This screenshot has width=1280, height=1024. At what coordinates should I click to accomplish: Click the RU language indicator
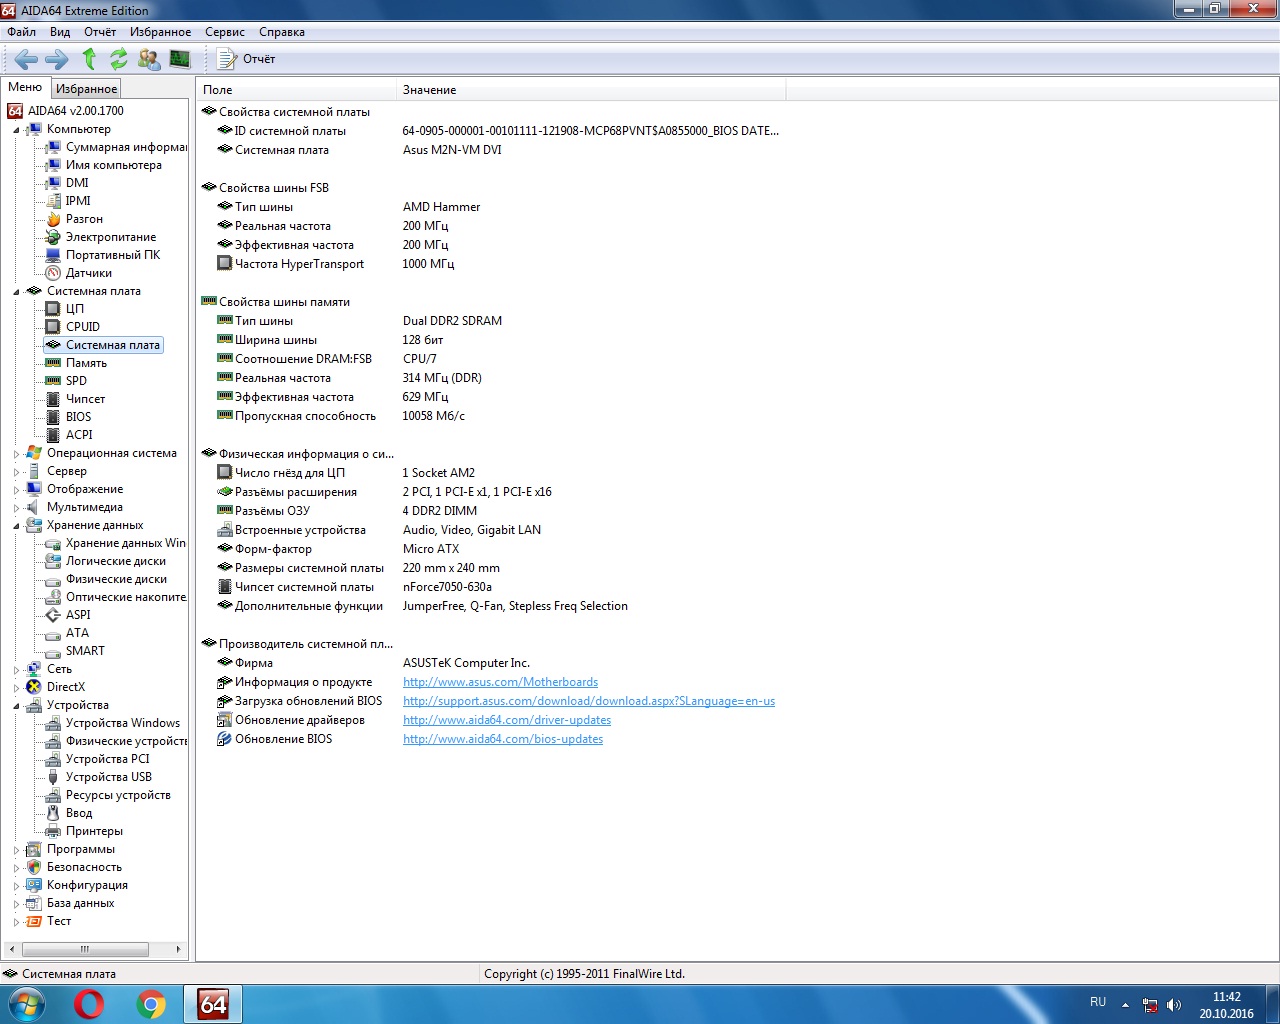tap(1098, 1002)
